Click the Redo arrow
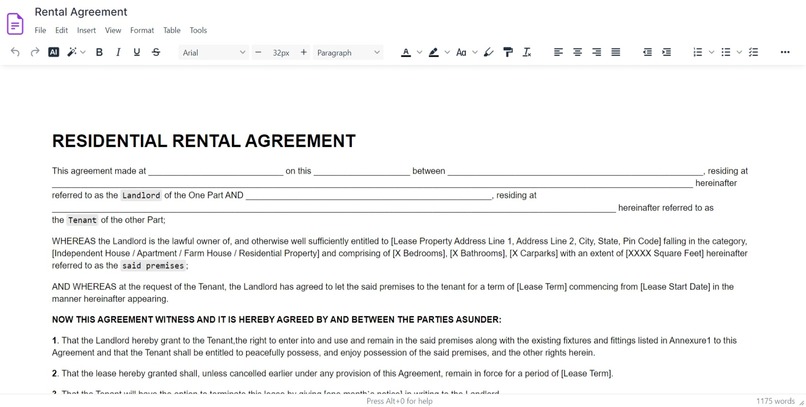806x407 pixels. click(35, 52)
